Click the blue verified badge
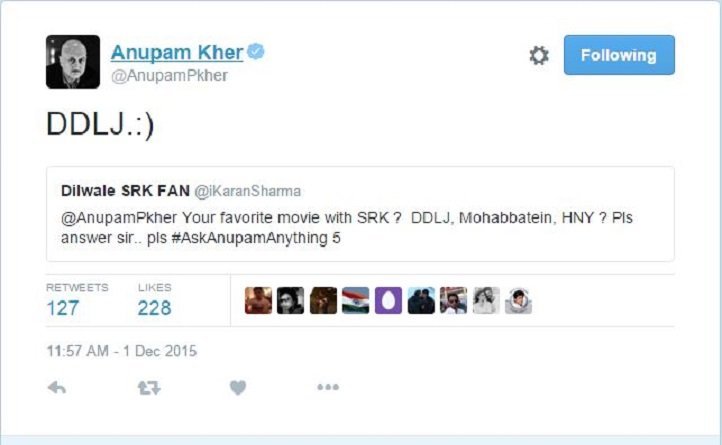The height and width of the screenshot is (445, 722). click(x=256, y=52)
